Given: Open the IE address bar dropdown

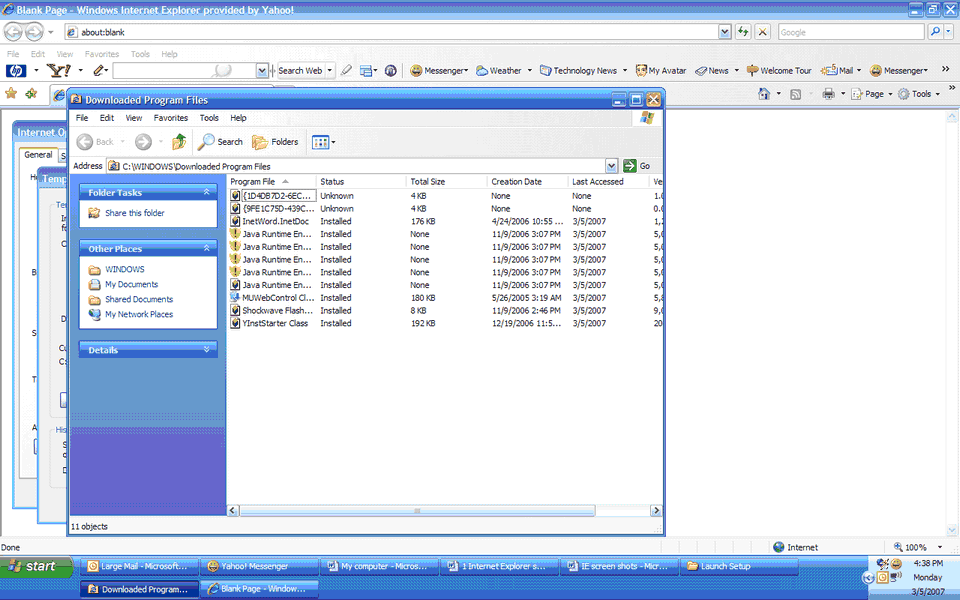Looking at the screenshot, I should tap(725, 32).
